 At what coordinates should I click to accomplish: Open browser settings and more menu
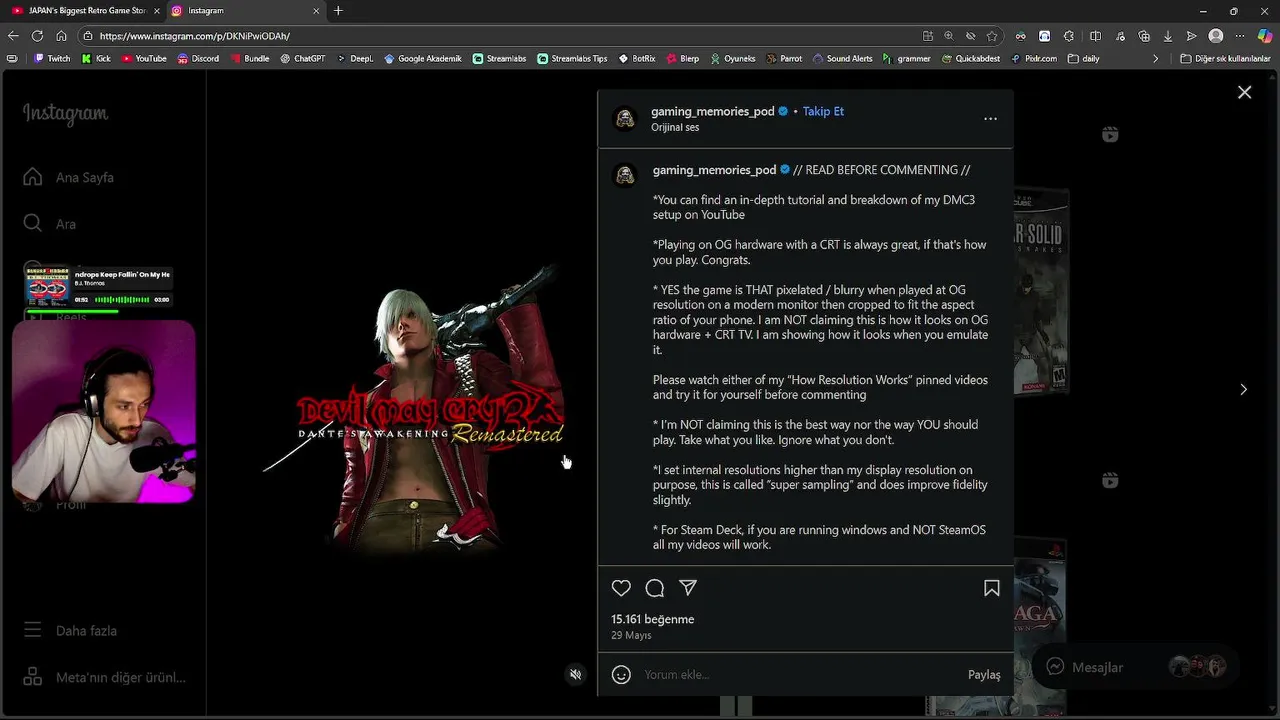(x=1240, y=36)
